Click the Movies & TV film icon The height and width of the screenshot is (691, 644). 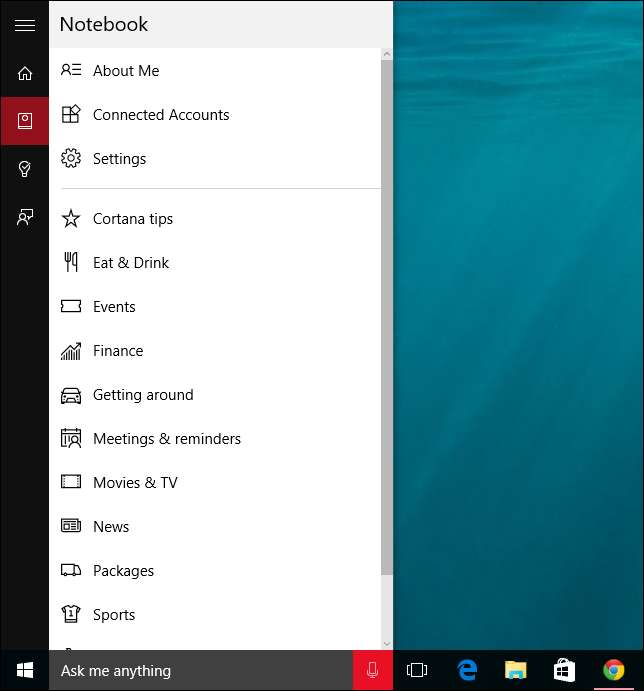(71, 482)
